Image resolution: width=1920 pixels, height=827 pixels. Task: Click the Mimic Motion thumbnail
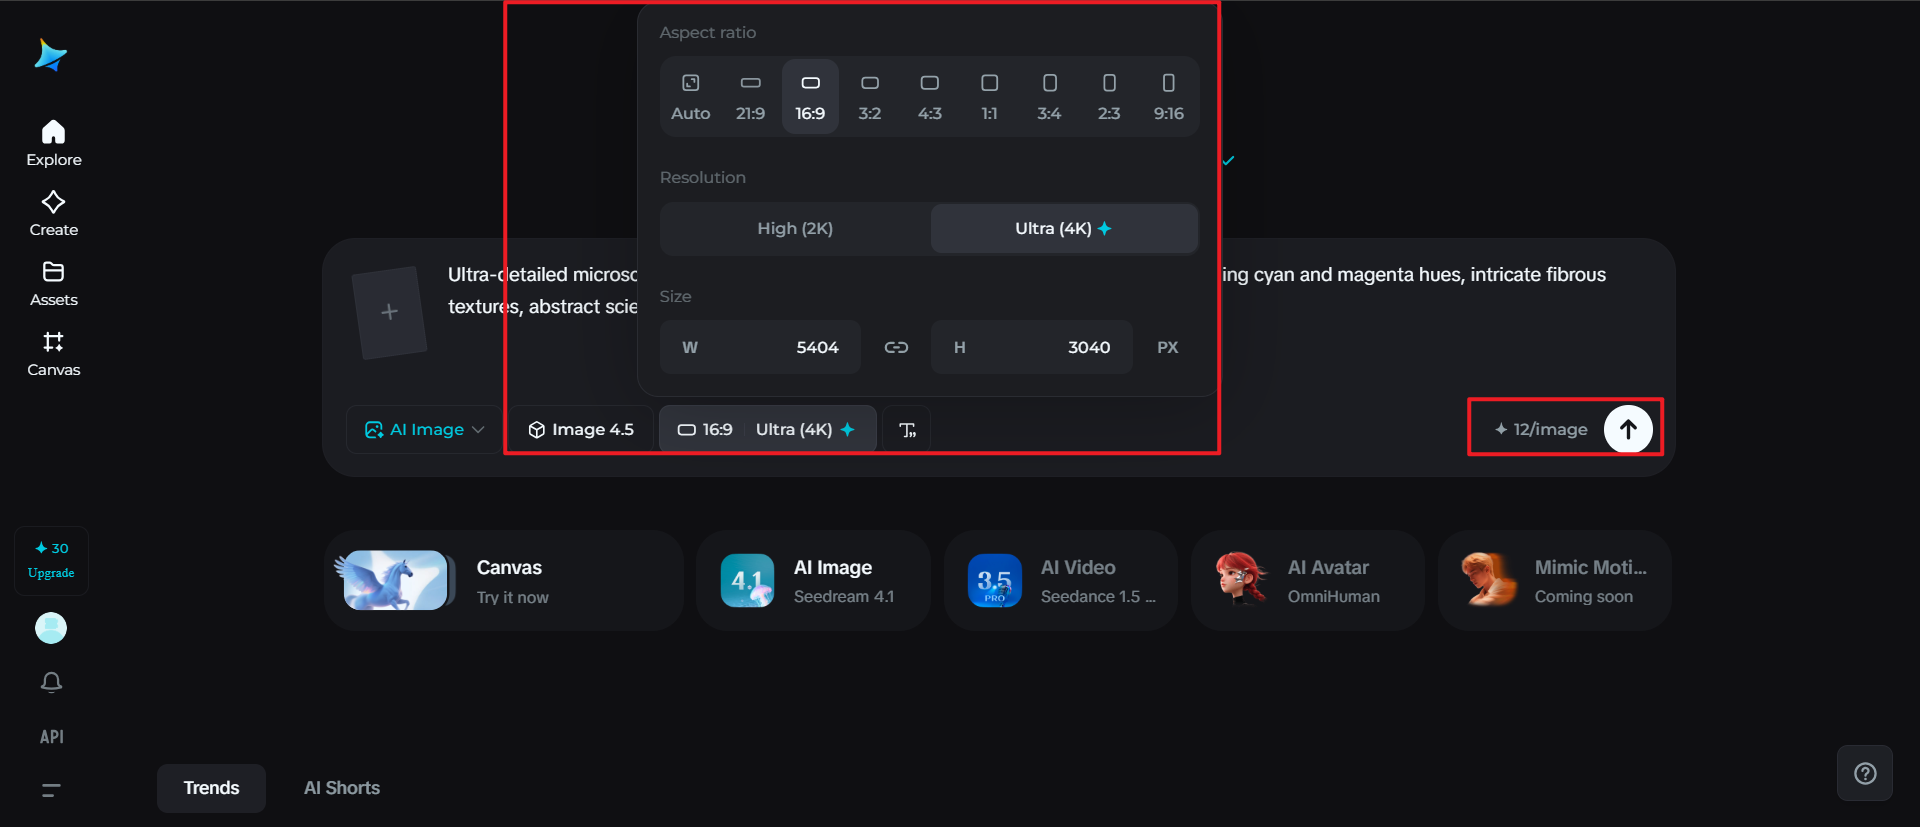click(1488, 580)
